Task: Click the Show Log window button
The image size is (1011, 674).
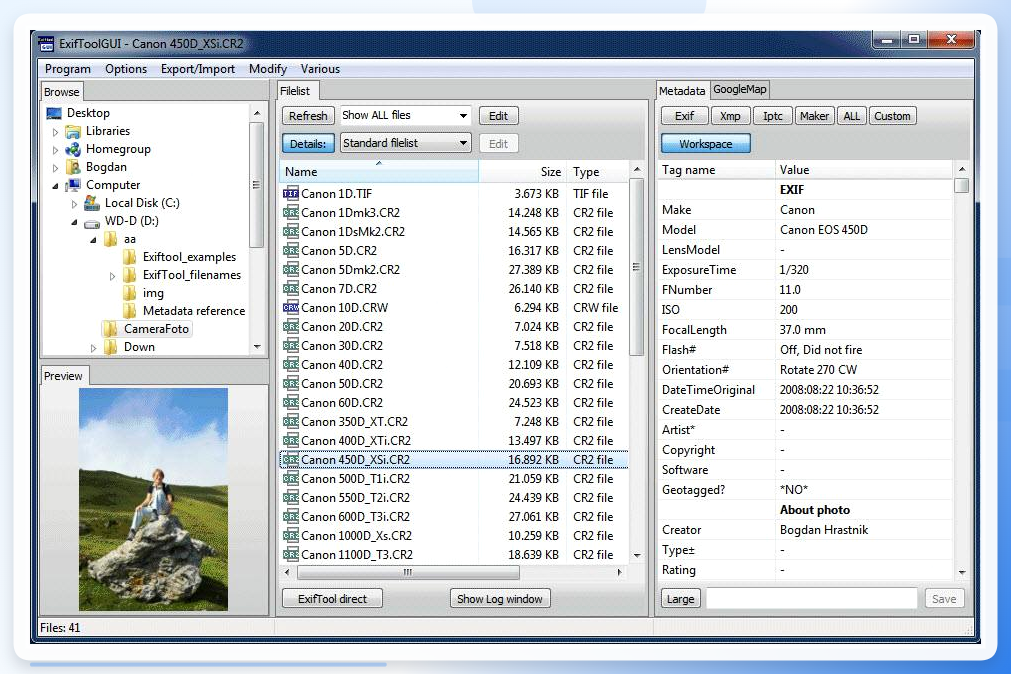Action: 500,599
